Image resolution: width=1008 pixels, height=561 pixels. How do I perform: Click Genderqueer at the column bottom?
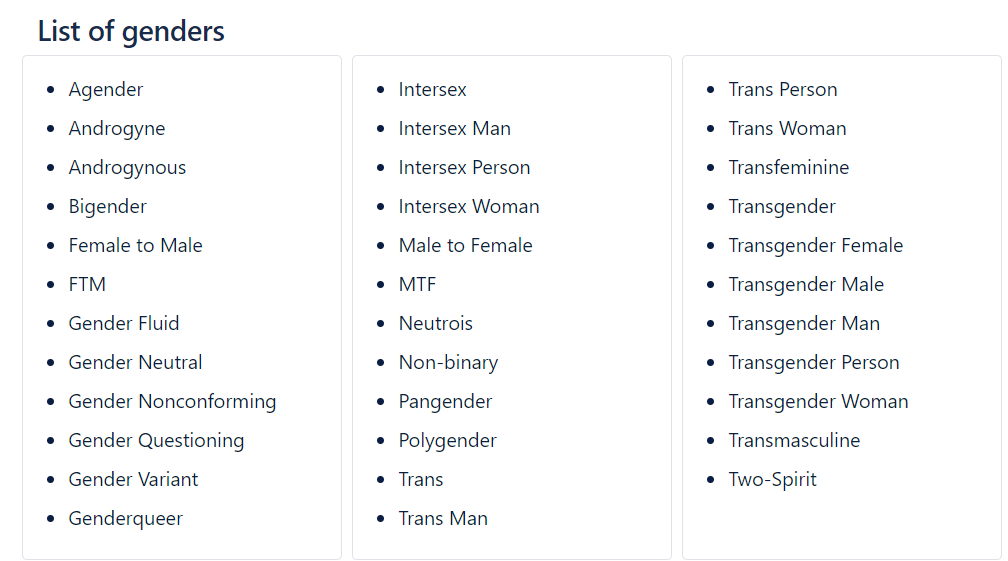(x=126, y=519)
